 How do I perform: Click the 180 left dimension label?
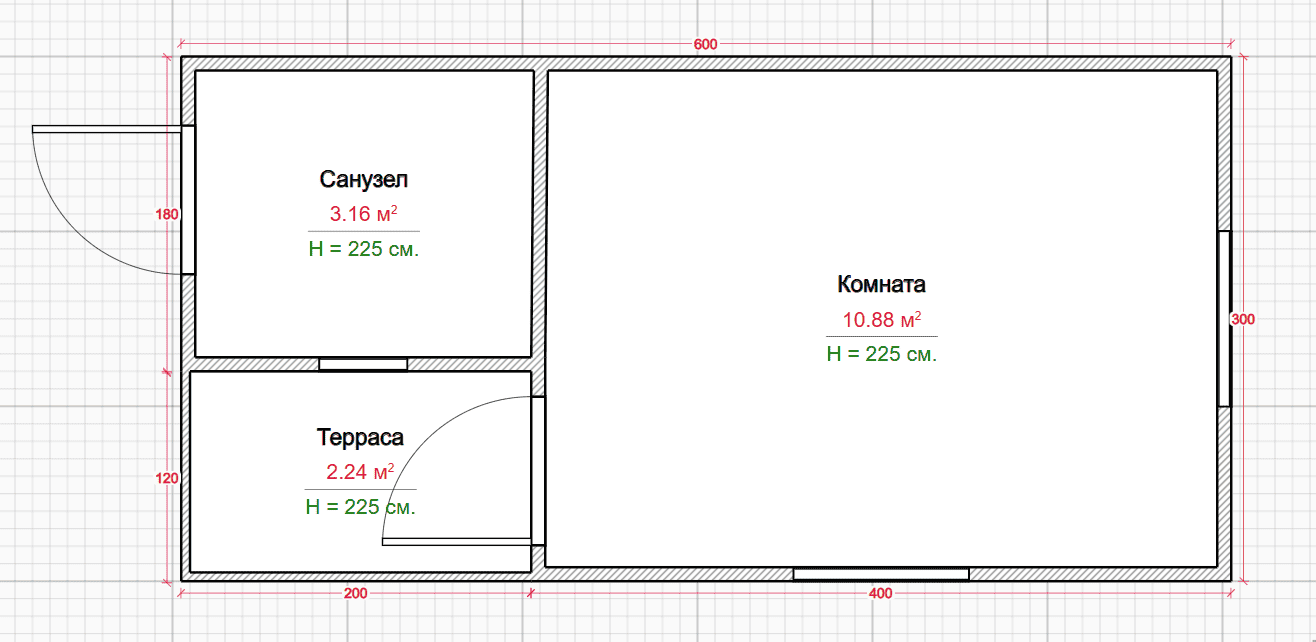pos(167,214)
